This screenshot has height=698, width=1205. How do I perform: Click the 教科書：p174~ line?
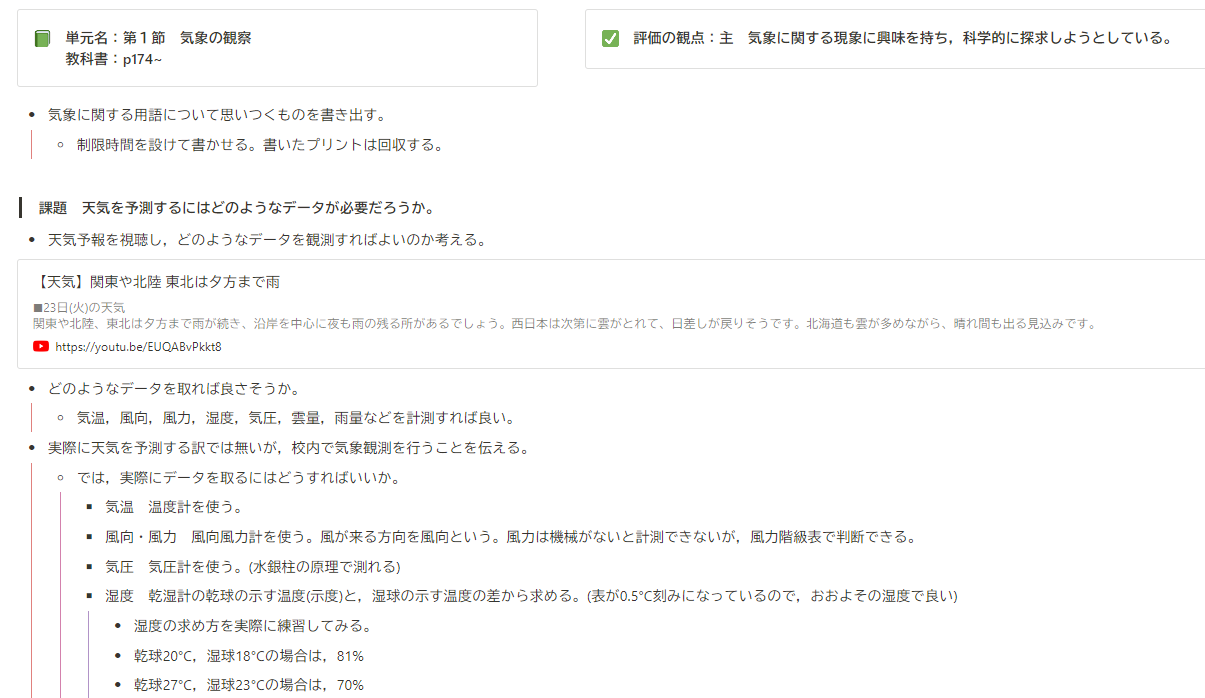coord(113,59)
